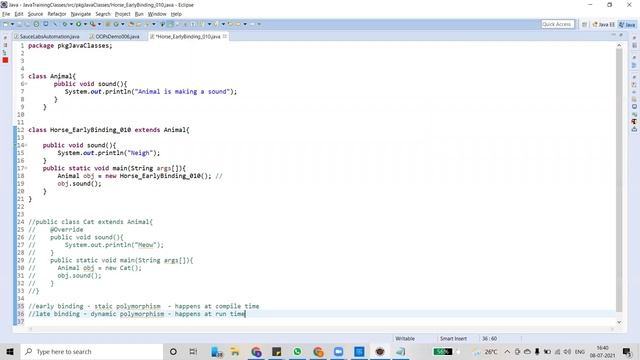Open the Debug dropdown arrow
The width and height of the screenshot is (640, 360).
[71, 24]
